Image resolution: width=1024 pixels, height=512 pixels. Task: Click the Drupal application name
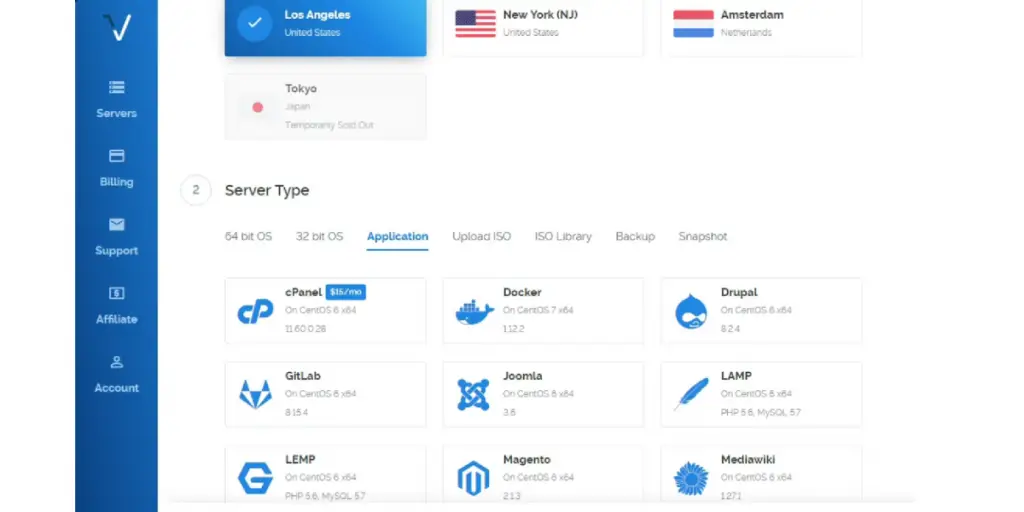pos(739,292)
